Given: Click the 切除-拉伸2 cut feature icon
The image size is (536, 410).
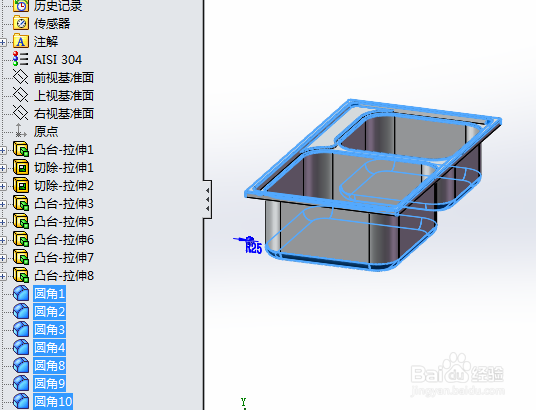Looking at the screenshot, I should point(21,185).
